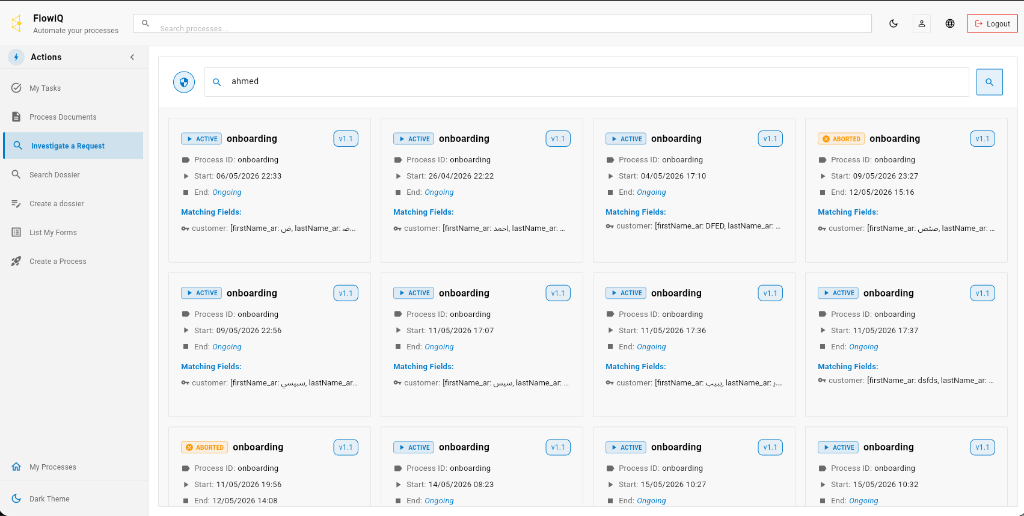
Task: Click v1.1 badge on card starting 04/05/2026 17:10
Action: (770, 138)
